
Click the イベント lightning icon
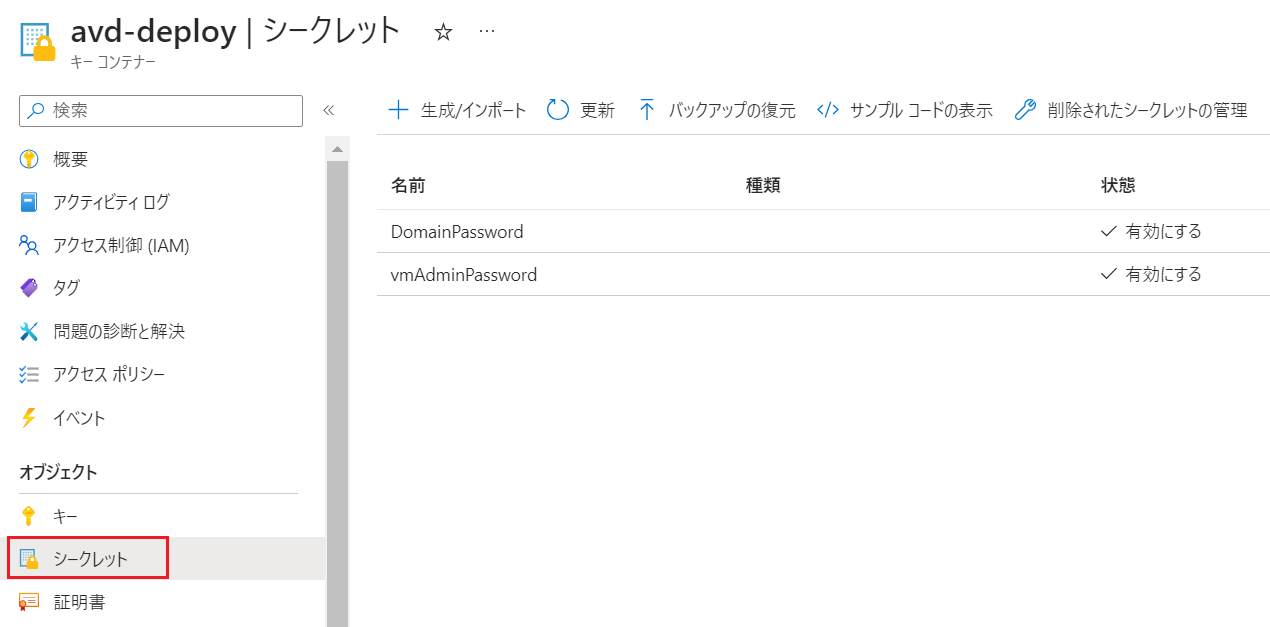29,418
